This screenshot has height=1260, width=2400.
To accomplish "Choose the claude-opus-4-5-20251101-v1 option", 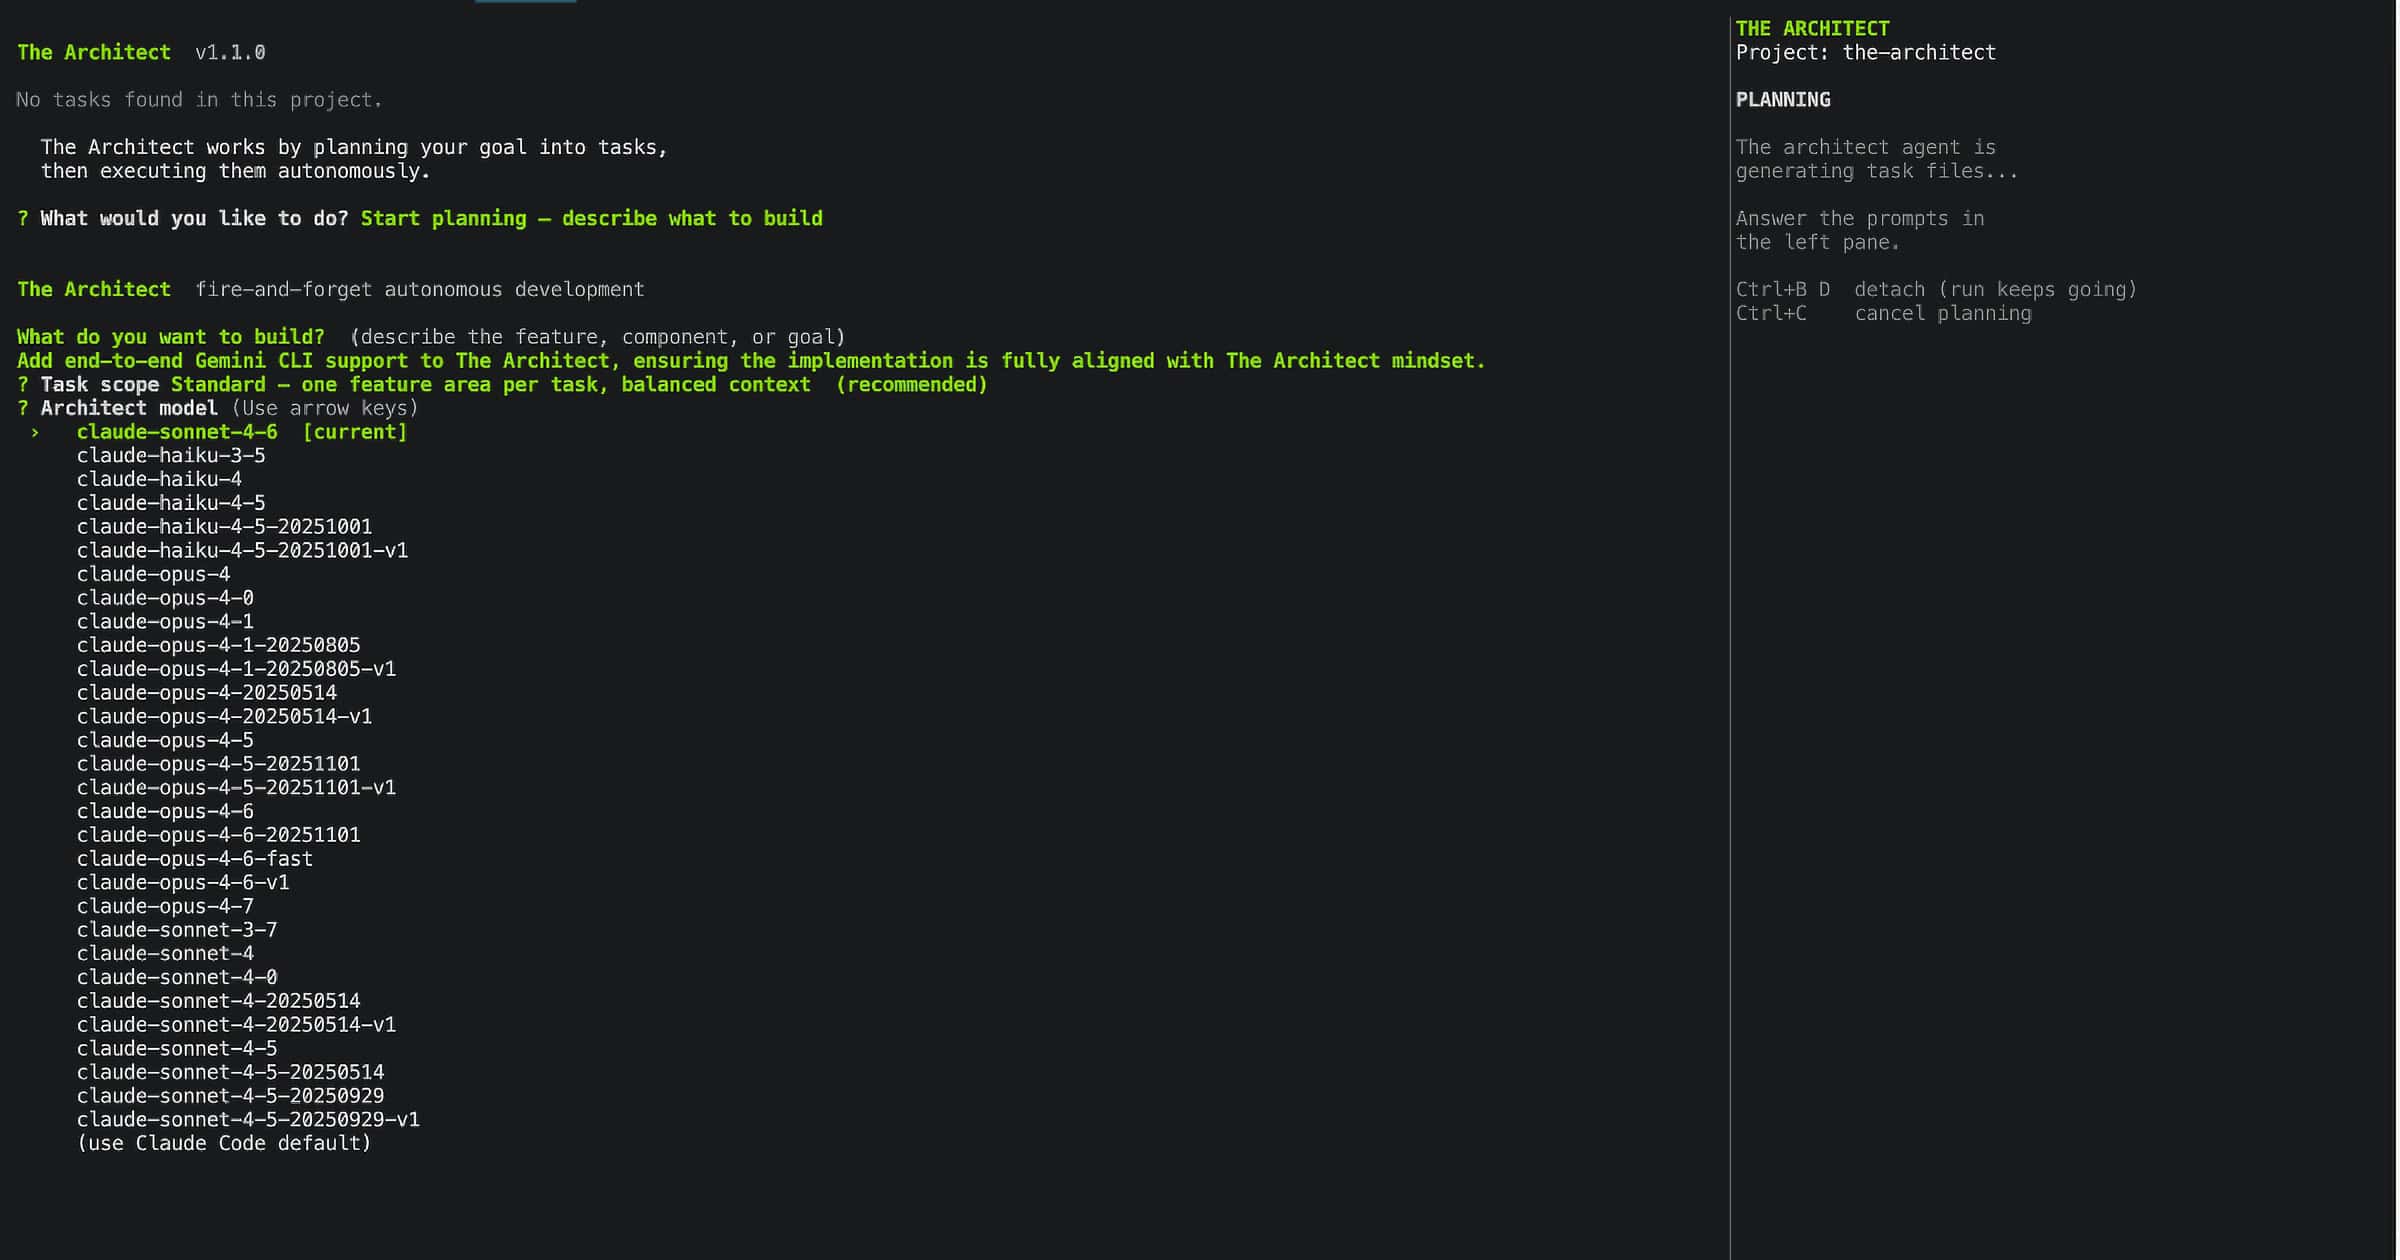I will (236, 788).
